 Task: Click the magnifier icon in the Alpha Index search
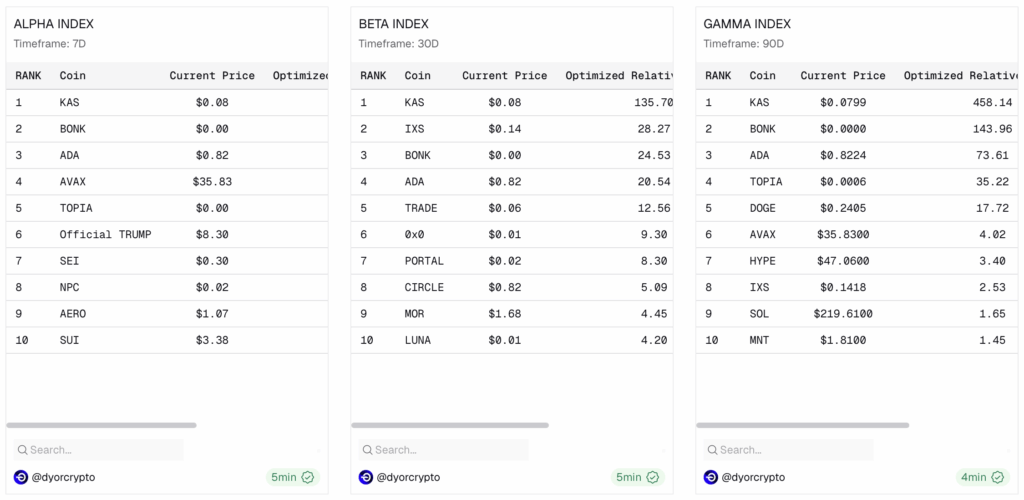pos(22,450)
